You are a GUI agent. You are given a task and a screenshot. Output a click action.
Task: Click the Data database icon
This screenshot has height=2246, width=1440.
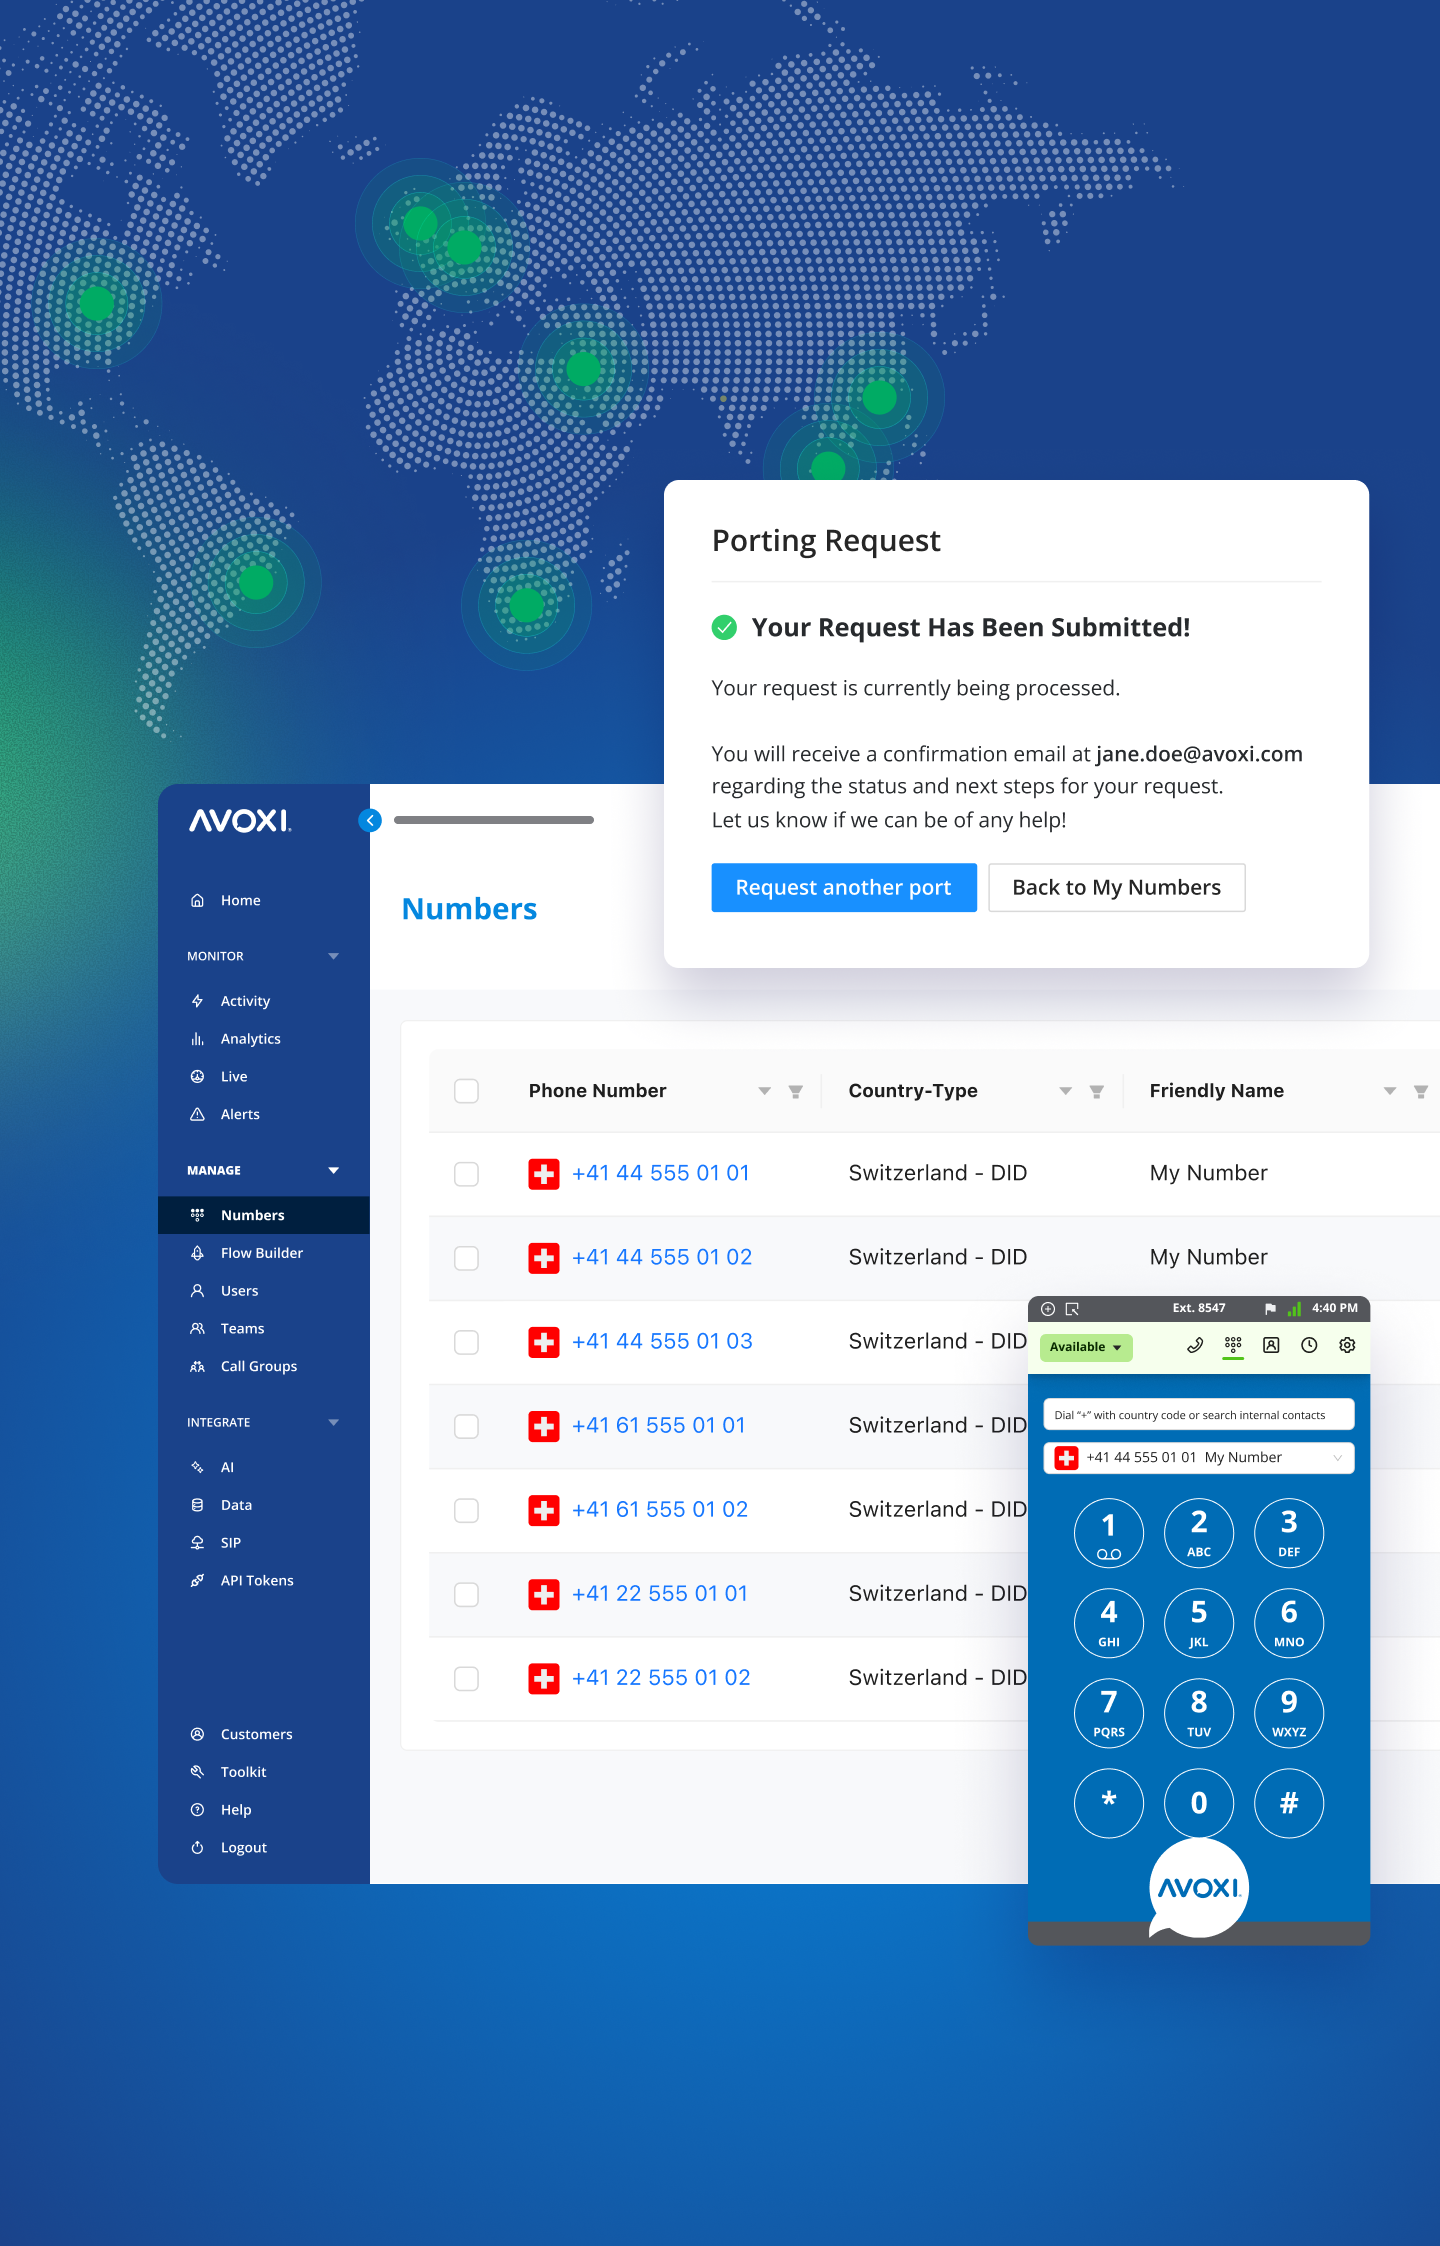click(197, 1505)
